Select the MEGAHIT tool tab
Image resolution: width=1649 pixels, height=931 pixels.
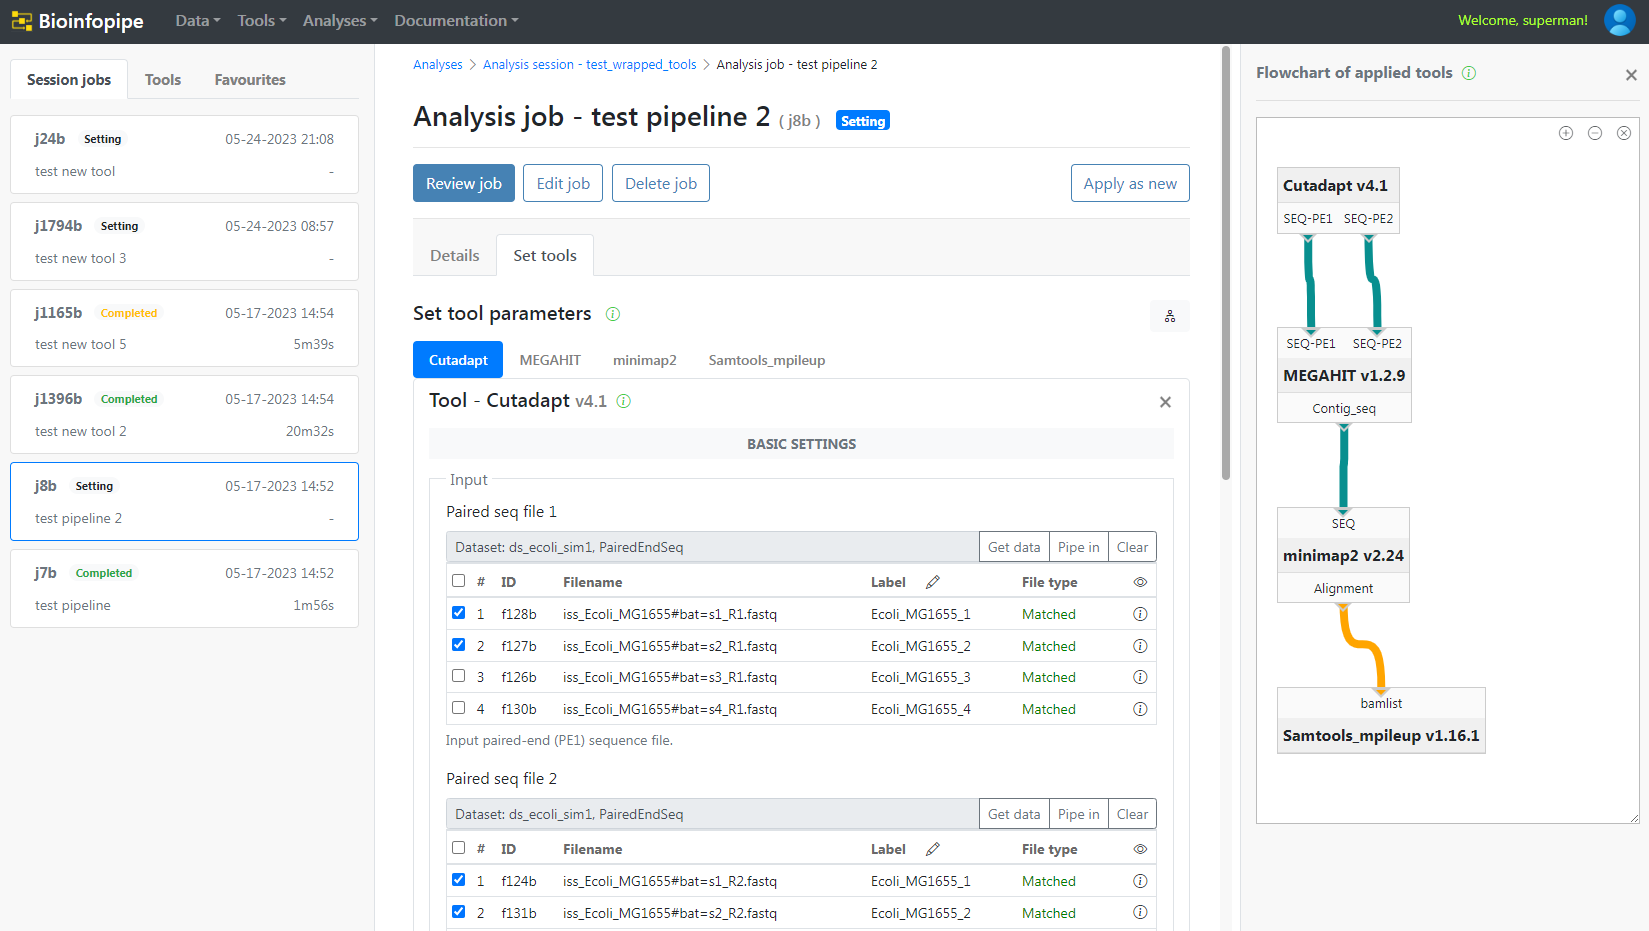tap(550, 360)
